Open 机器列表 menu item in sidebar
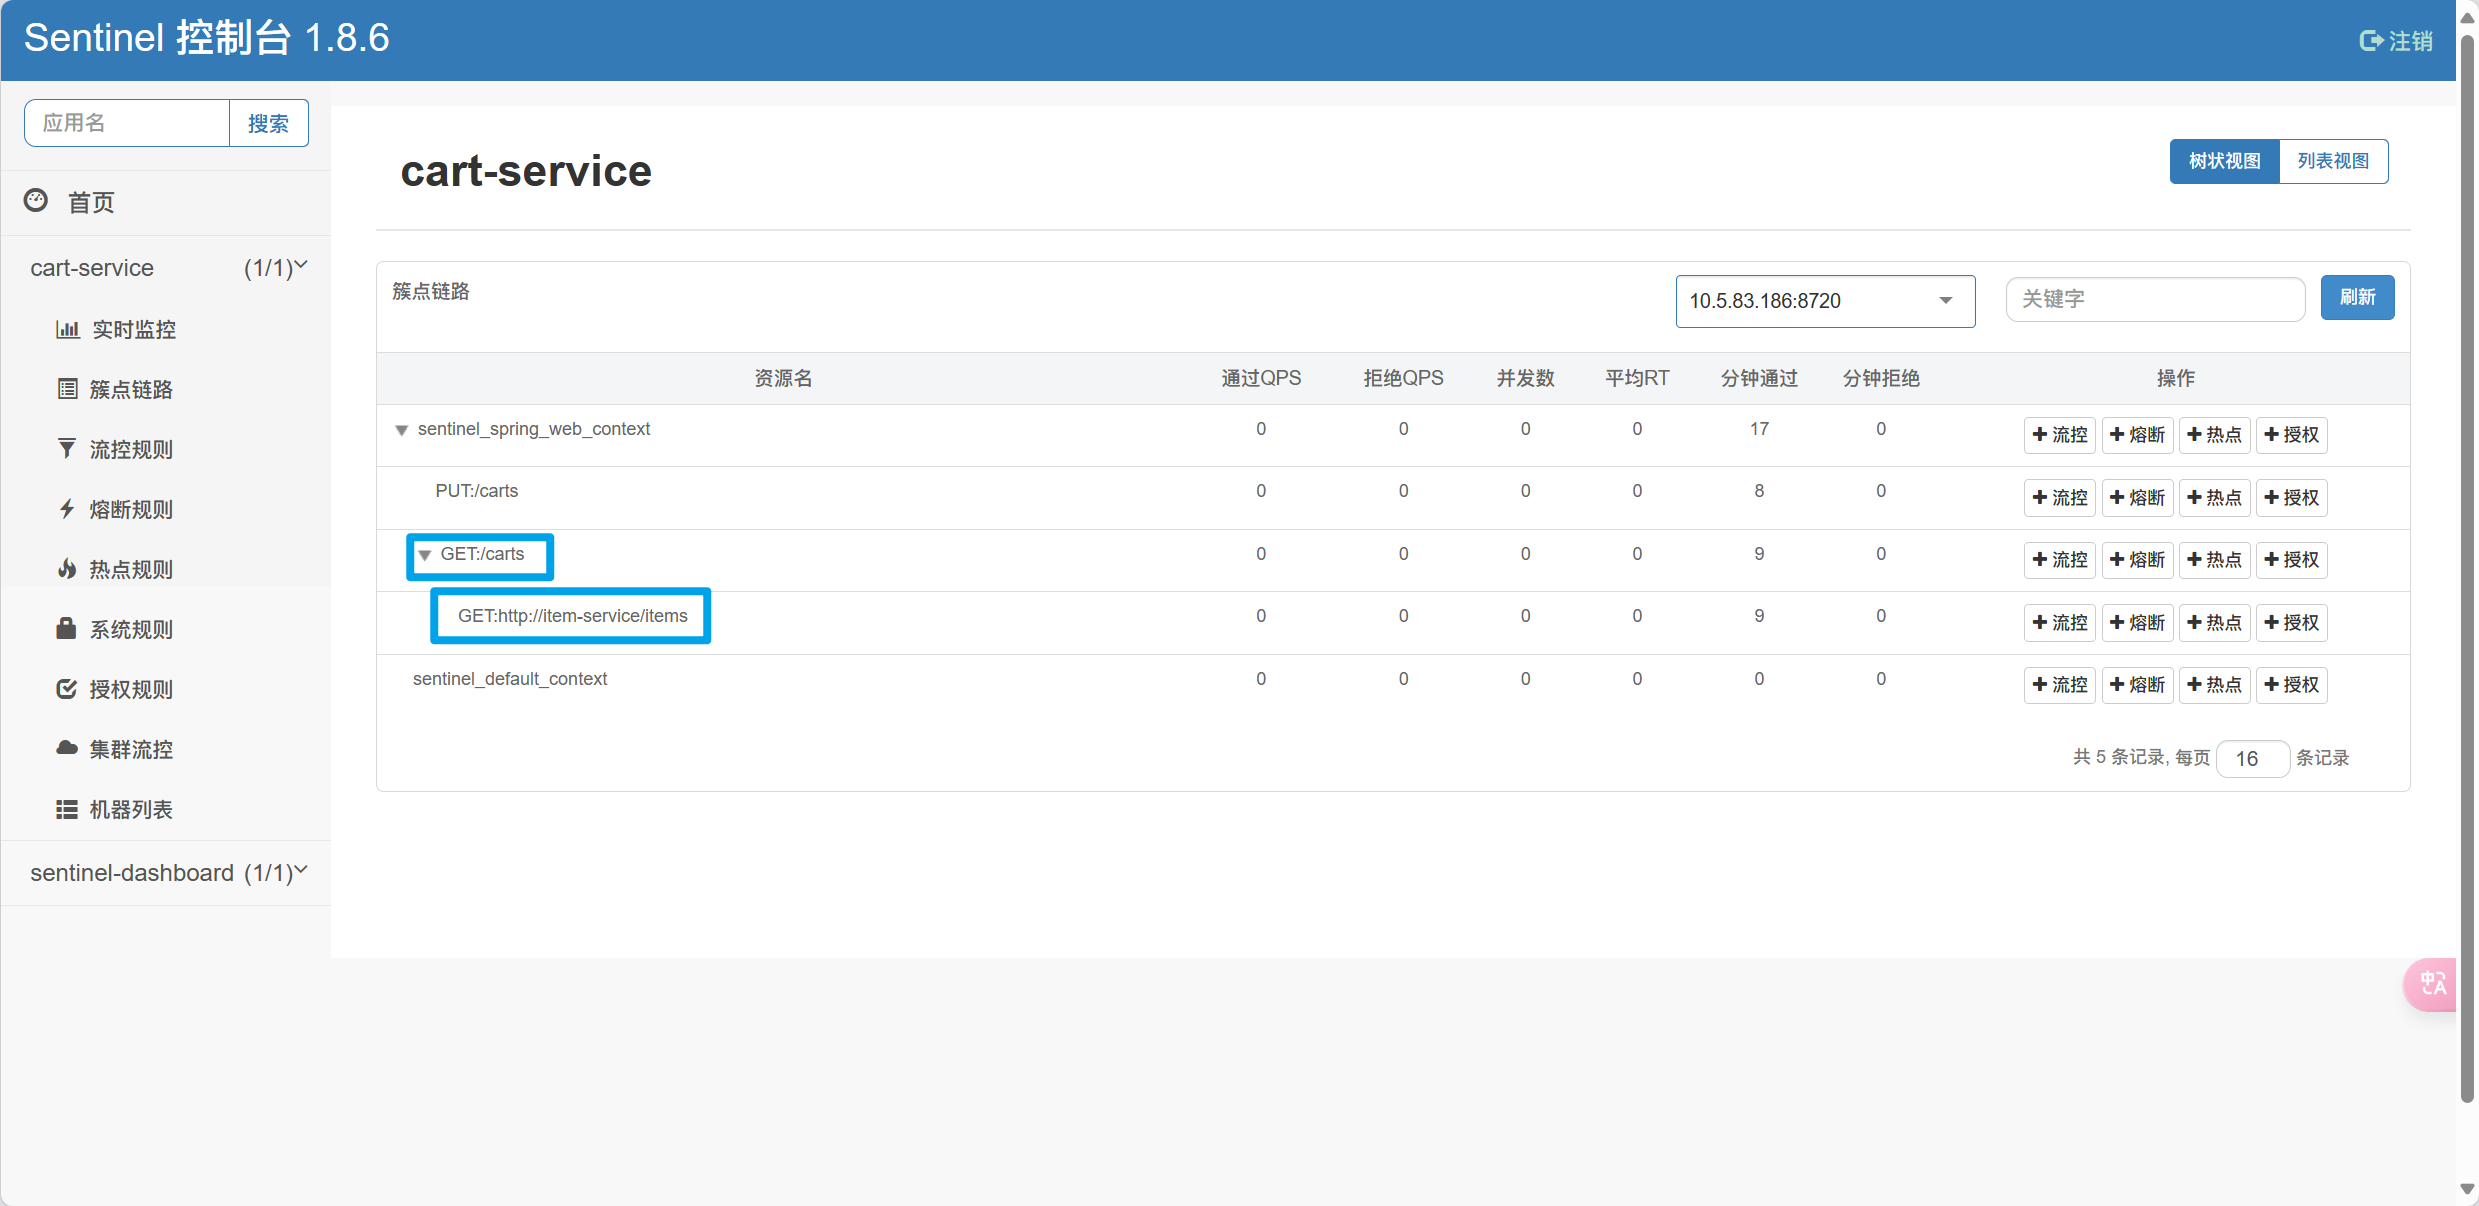This screenshot has height=1206, width=2479. (131, 809)
